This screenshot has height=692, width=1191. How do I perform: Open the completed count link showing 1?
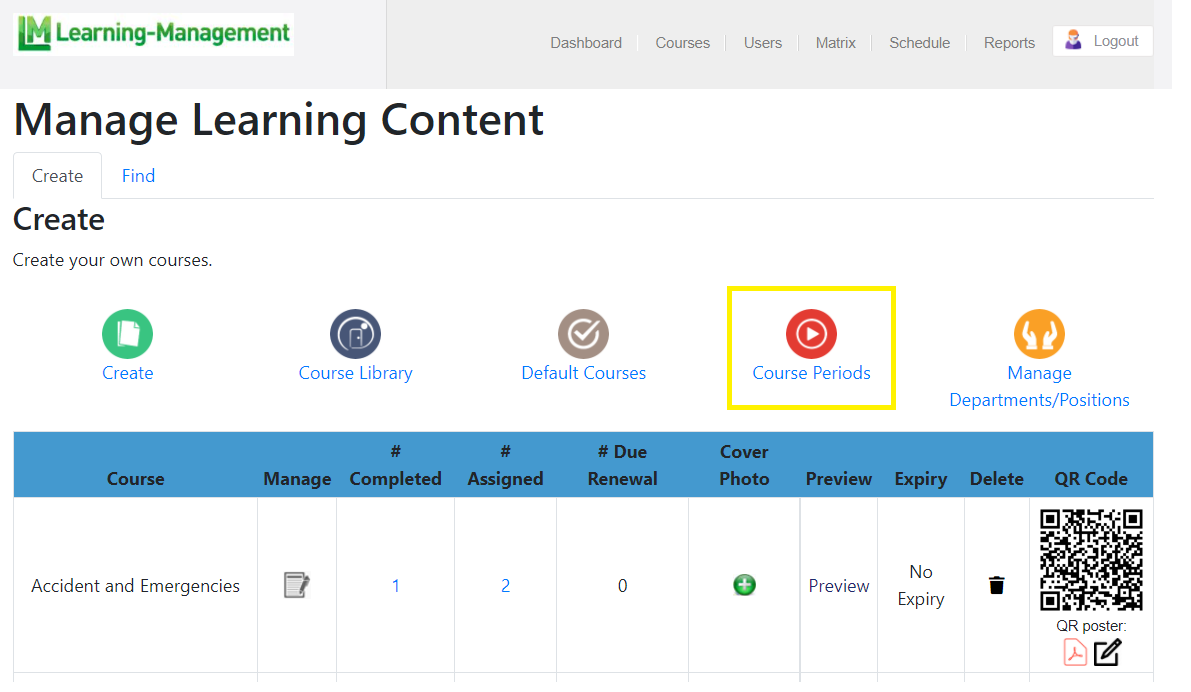[x=395, y=586]
